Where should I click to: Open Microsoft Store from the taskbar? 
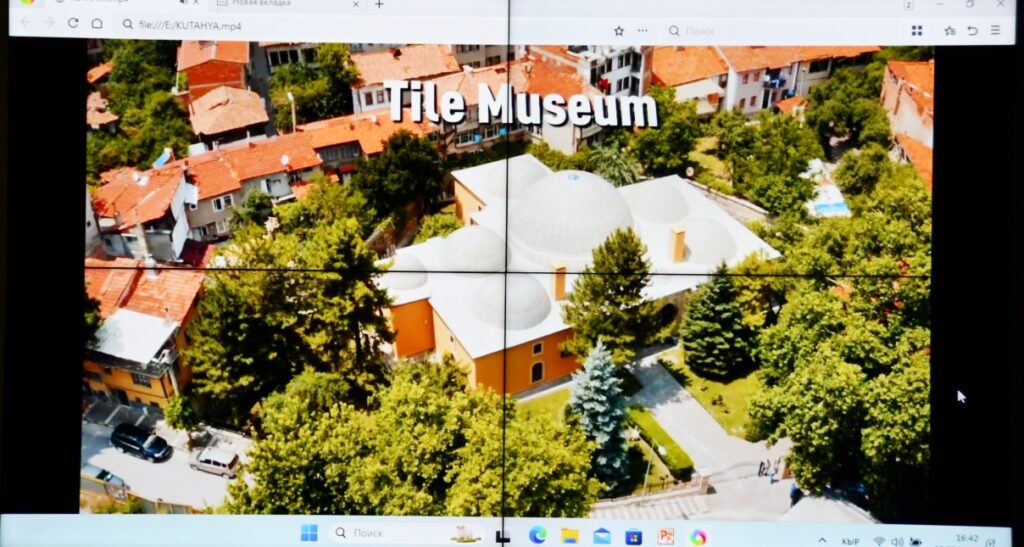click(633, 537)
